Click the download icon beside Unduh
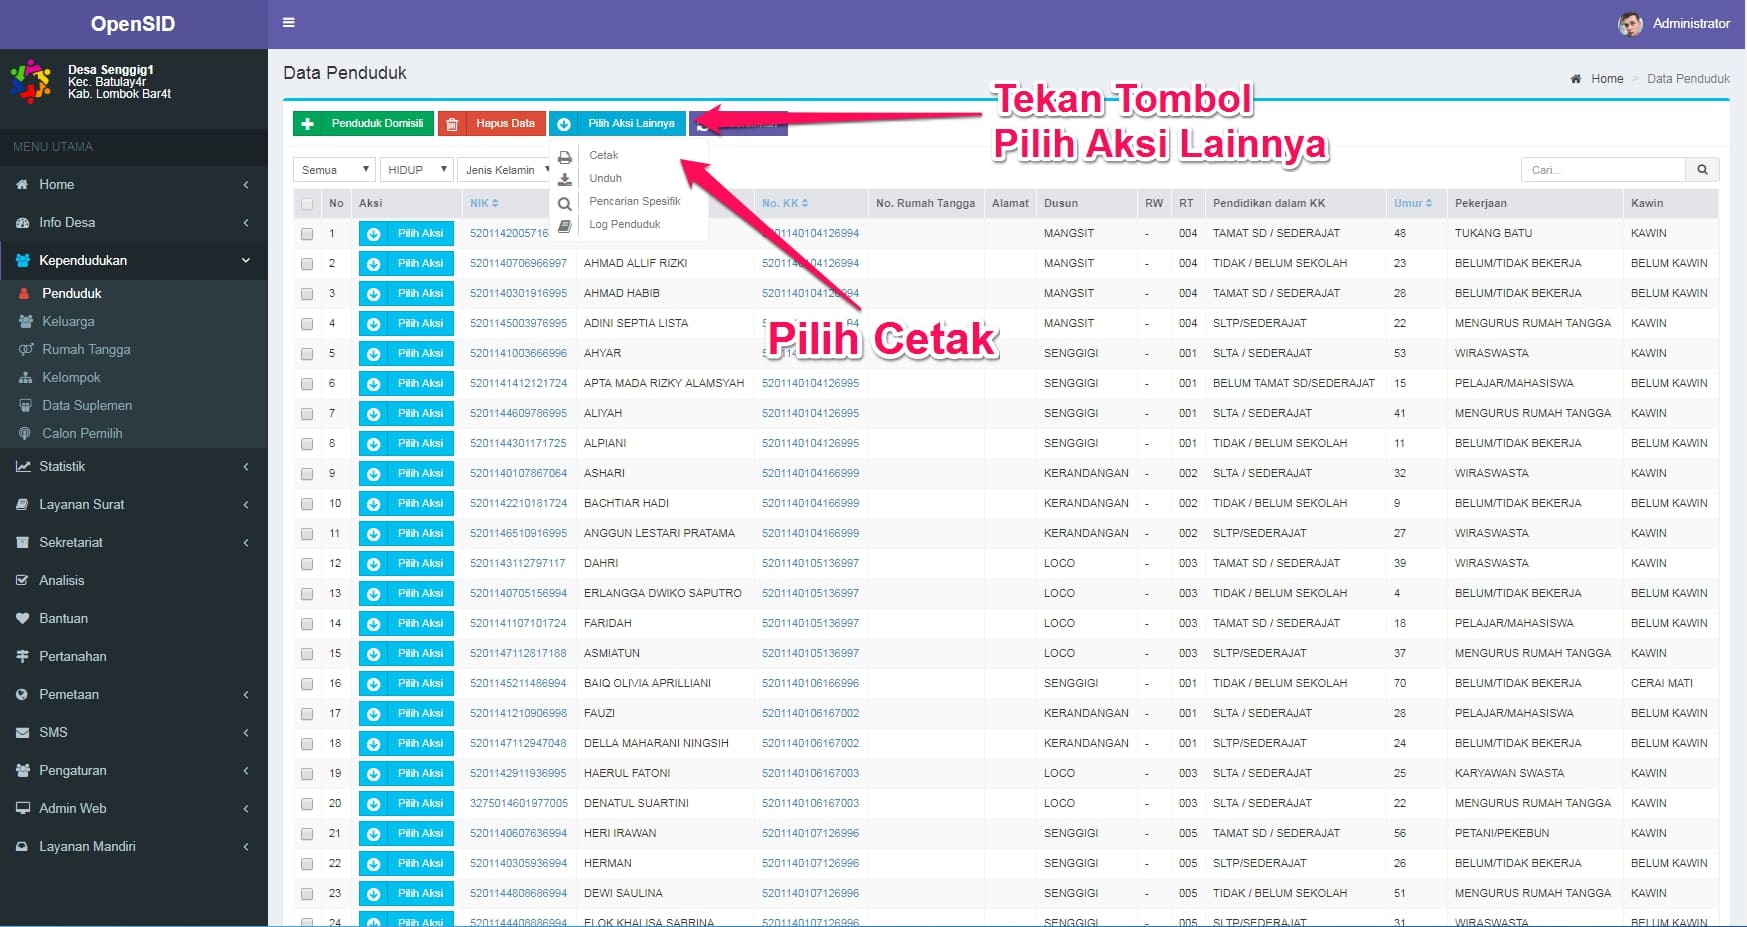This screenshot has height=927, width=1747. [565, 180]
